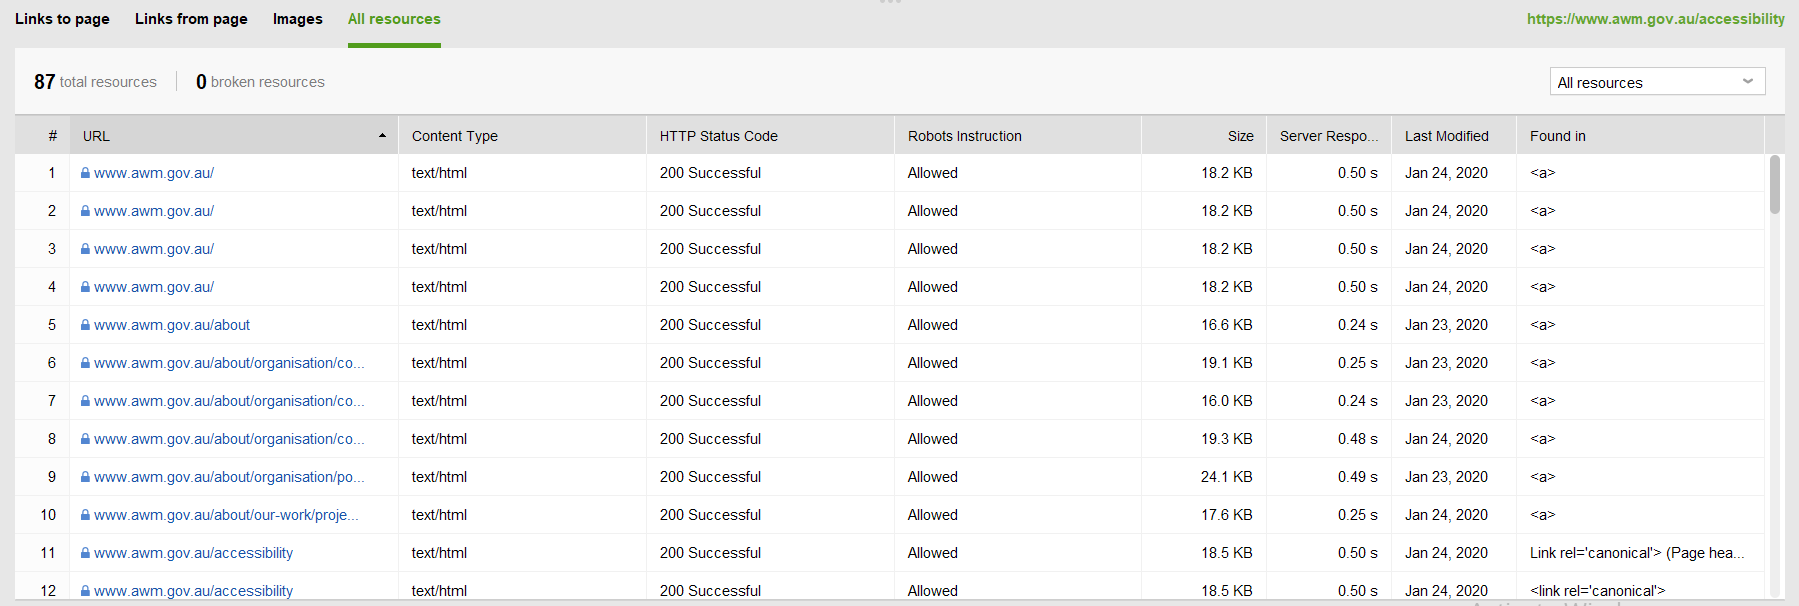Screen dimensions: 1799x606
Task: Sort by Server Response column header
Action: 1329,136
